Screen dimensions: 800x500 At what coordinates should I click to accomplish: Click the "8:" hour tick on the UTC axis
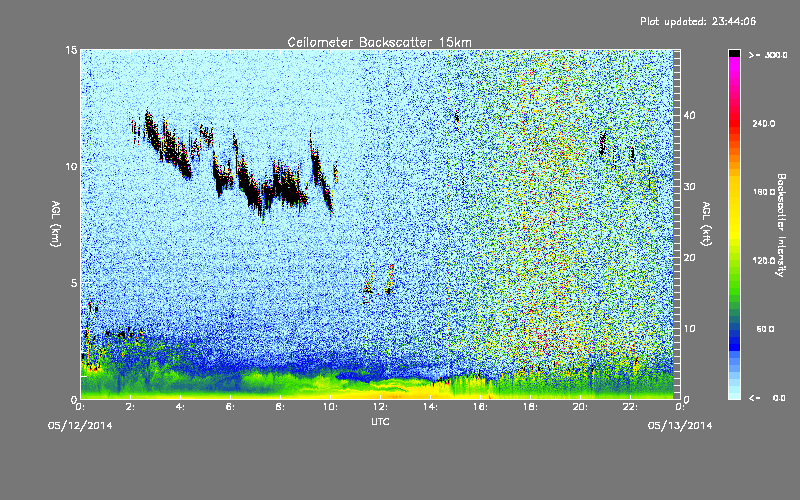281,407
